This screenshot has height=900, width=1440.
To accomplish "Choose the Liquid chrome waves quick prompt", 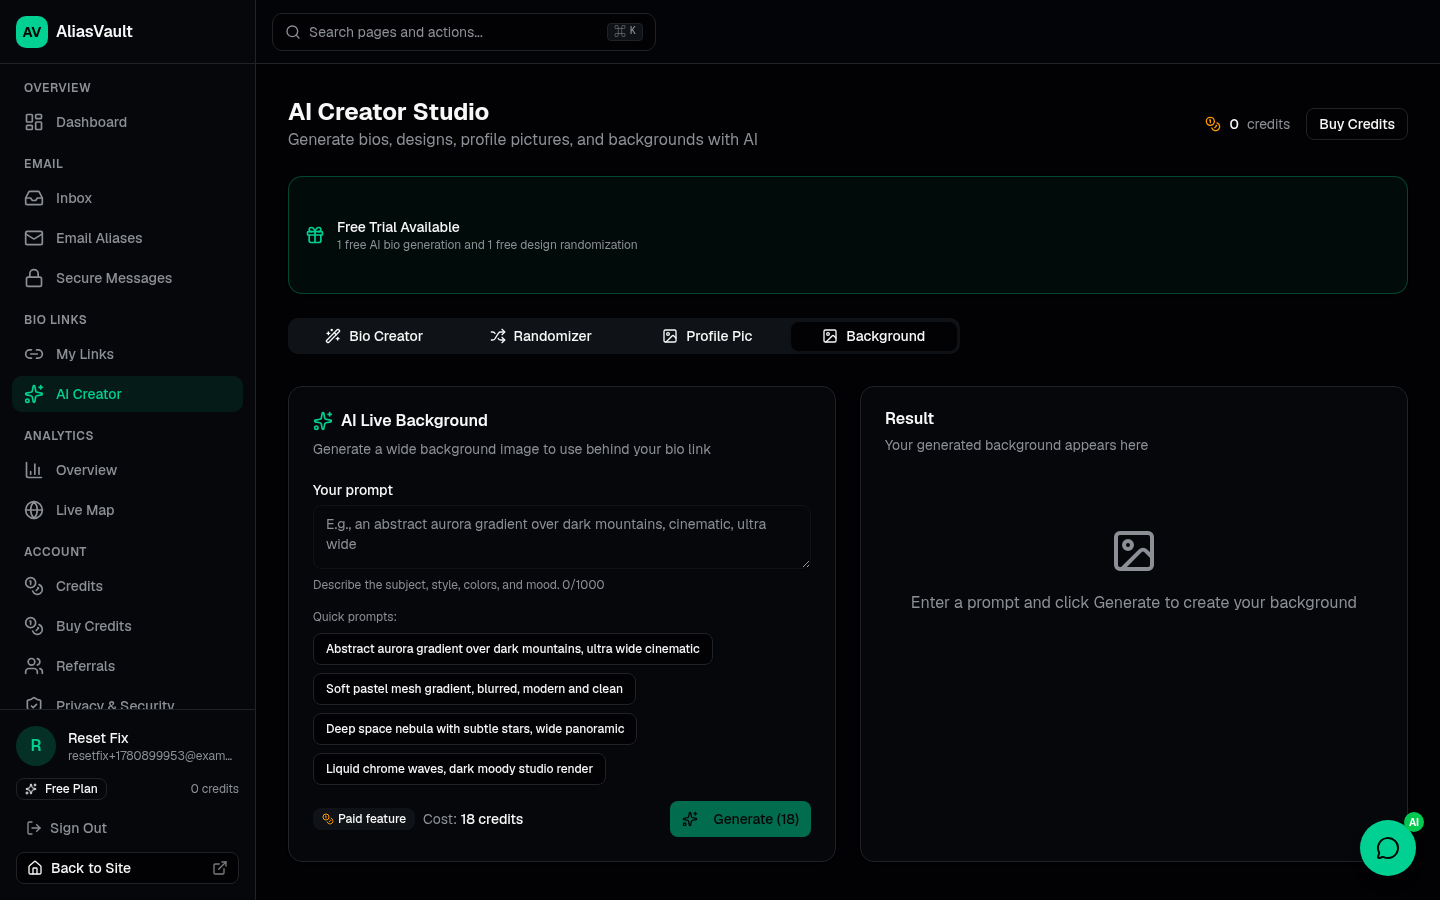I will (459, 769).
